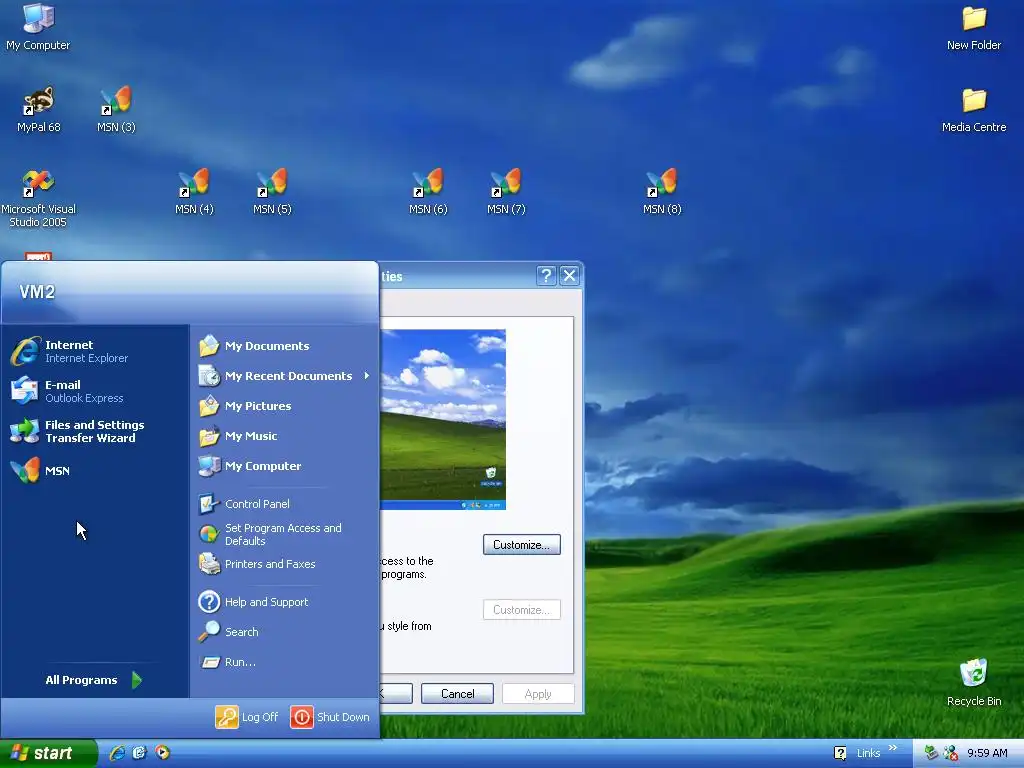This screenshot has width=1024, height=768.
Task: Open Help and Support
Action: pyautogui.click(x=284, y=601)
